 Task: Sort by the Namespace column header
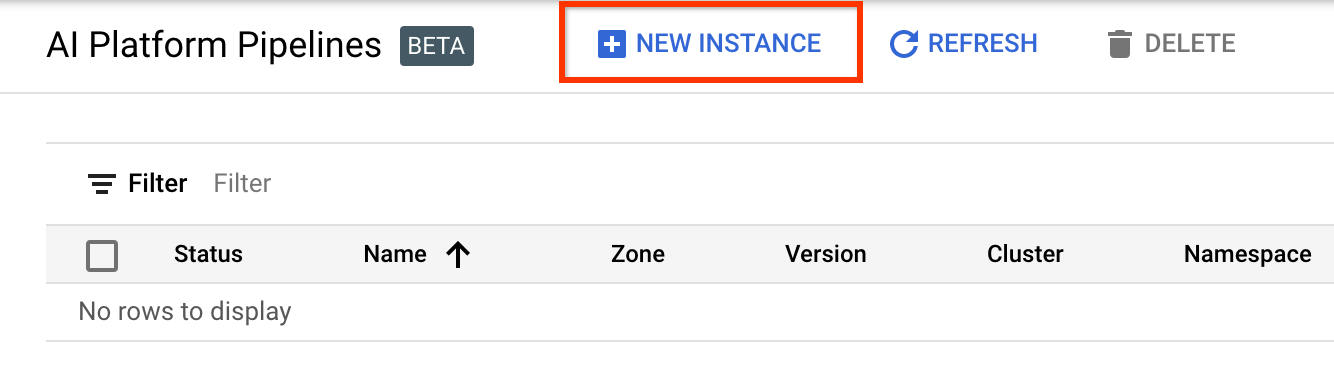tap(1248, 255)
